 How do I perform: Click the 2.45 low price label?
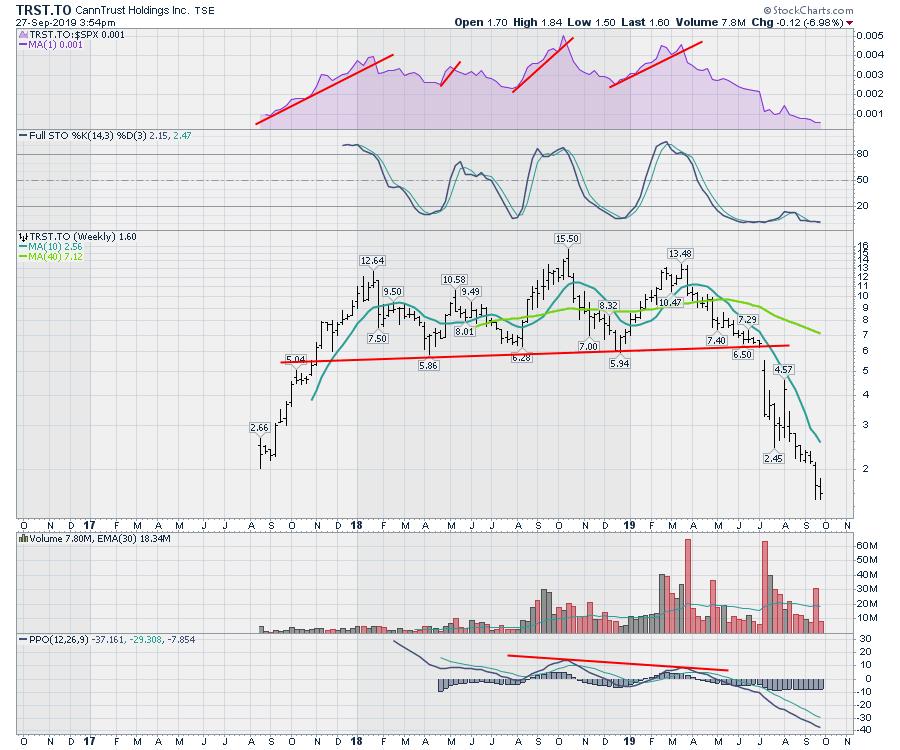pos(773,458)
